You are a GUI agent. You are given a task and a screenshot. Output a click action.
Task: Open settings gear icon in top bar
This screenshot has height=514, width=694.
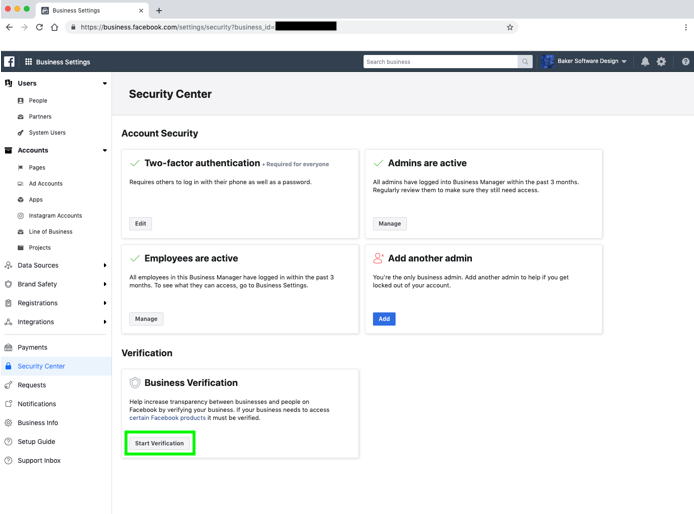[x=661, y=62]
